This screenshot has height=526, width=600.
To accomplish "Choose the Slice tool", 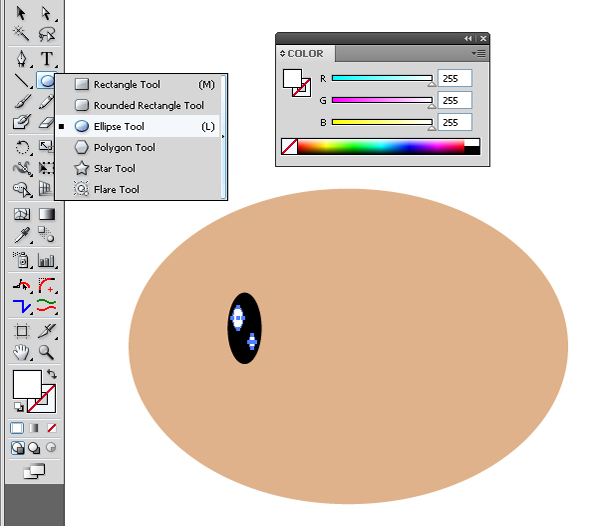I will coord(47,331).
